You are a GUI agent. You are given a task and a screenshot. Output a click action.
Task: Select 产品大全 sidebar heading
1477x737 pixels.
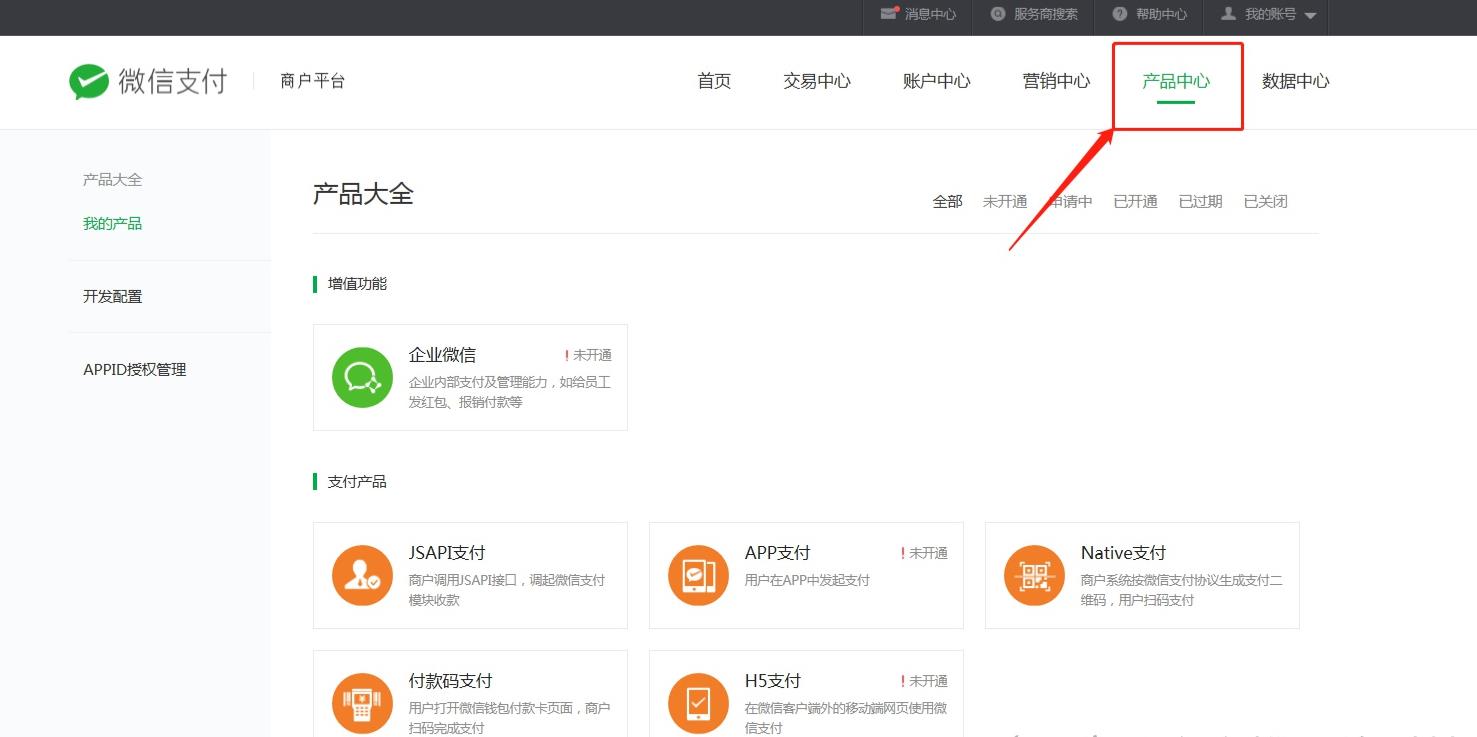[112, 179]
